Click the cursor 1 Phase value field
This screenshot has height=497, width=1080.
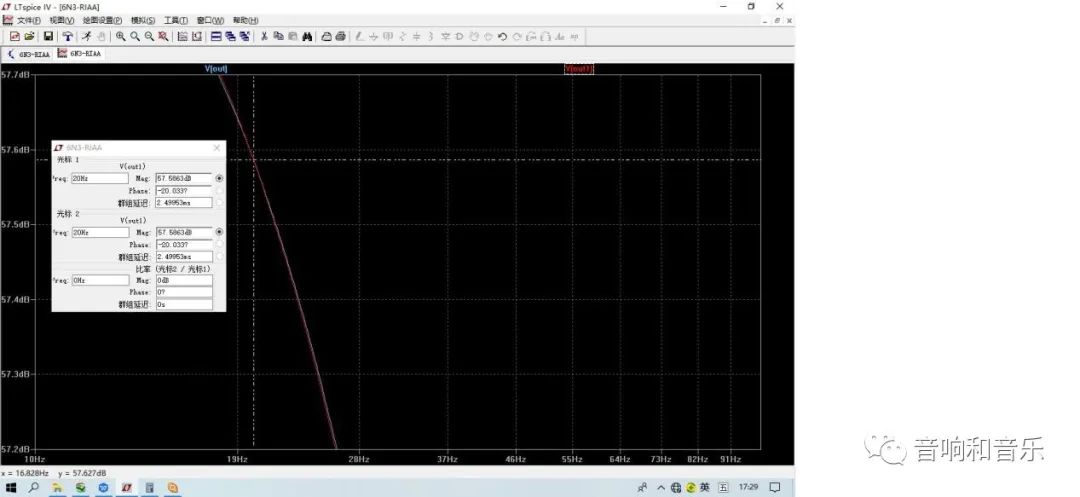pos(184,191)
